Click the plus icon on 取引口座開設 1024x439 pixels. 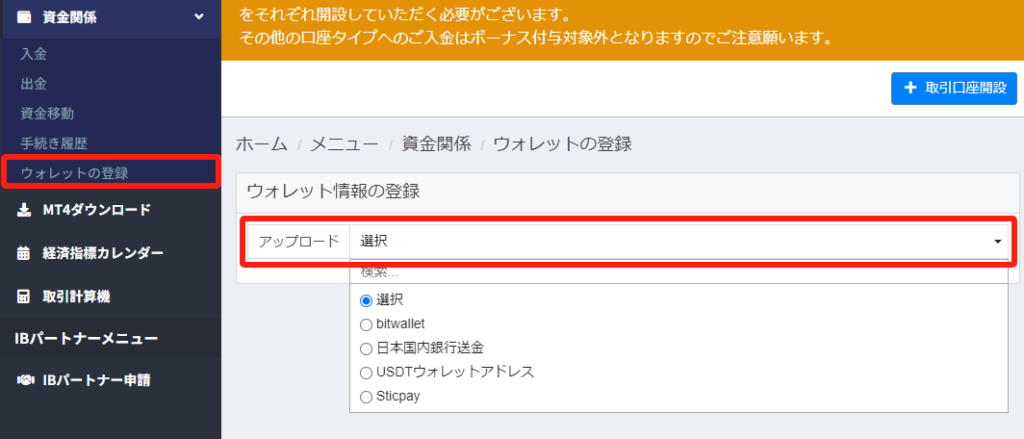pos(910,88)
